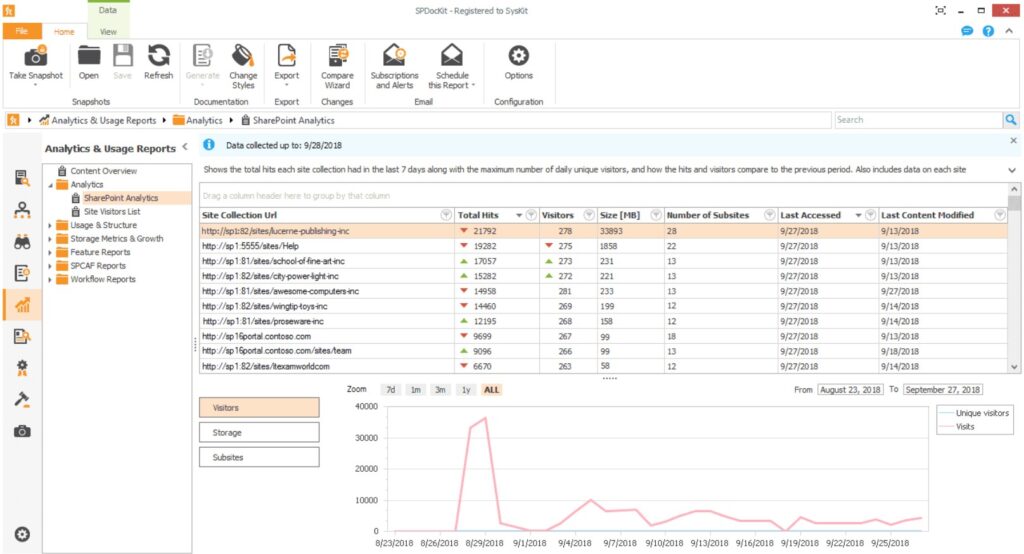The image size is (1024, 554).
Task: Dismiss the data collected info banner
Action: 1014,140
